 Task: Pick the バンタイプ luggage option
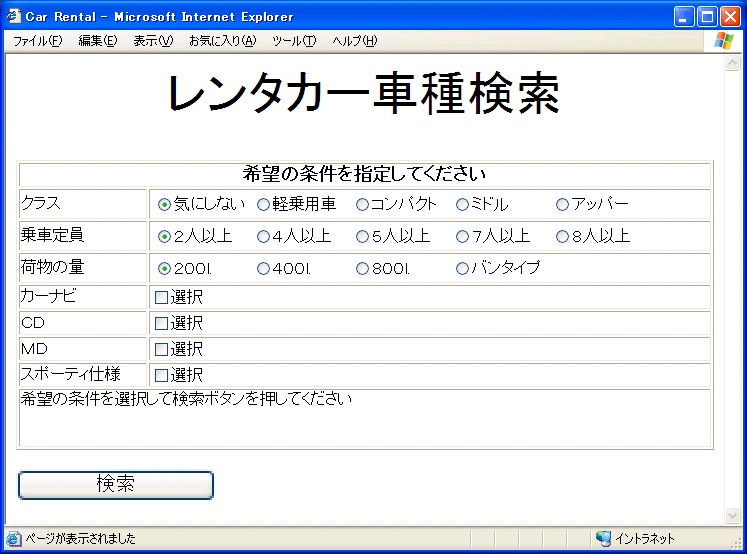(x=462, y=269)
